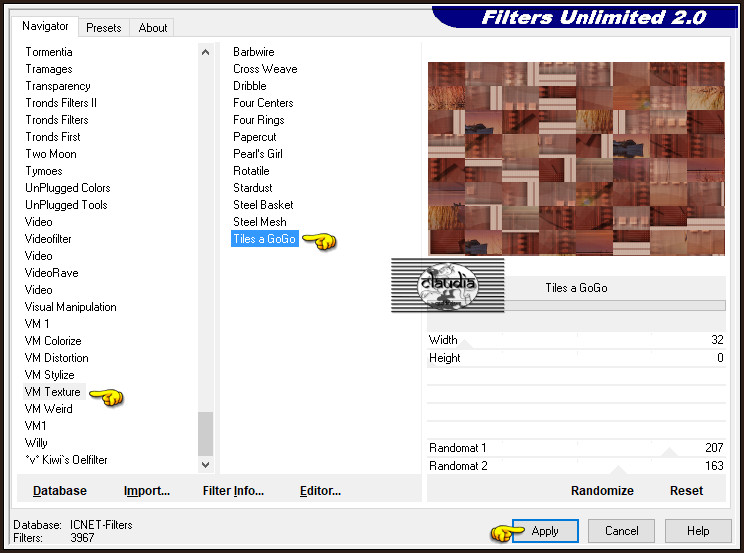Screen dimensions: 744x553
Task: Choose the Barbwire filter
Action: click(254, 52)
